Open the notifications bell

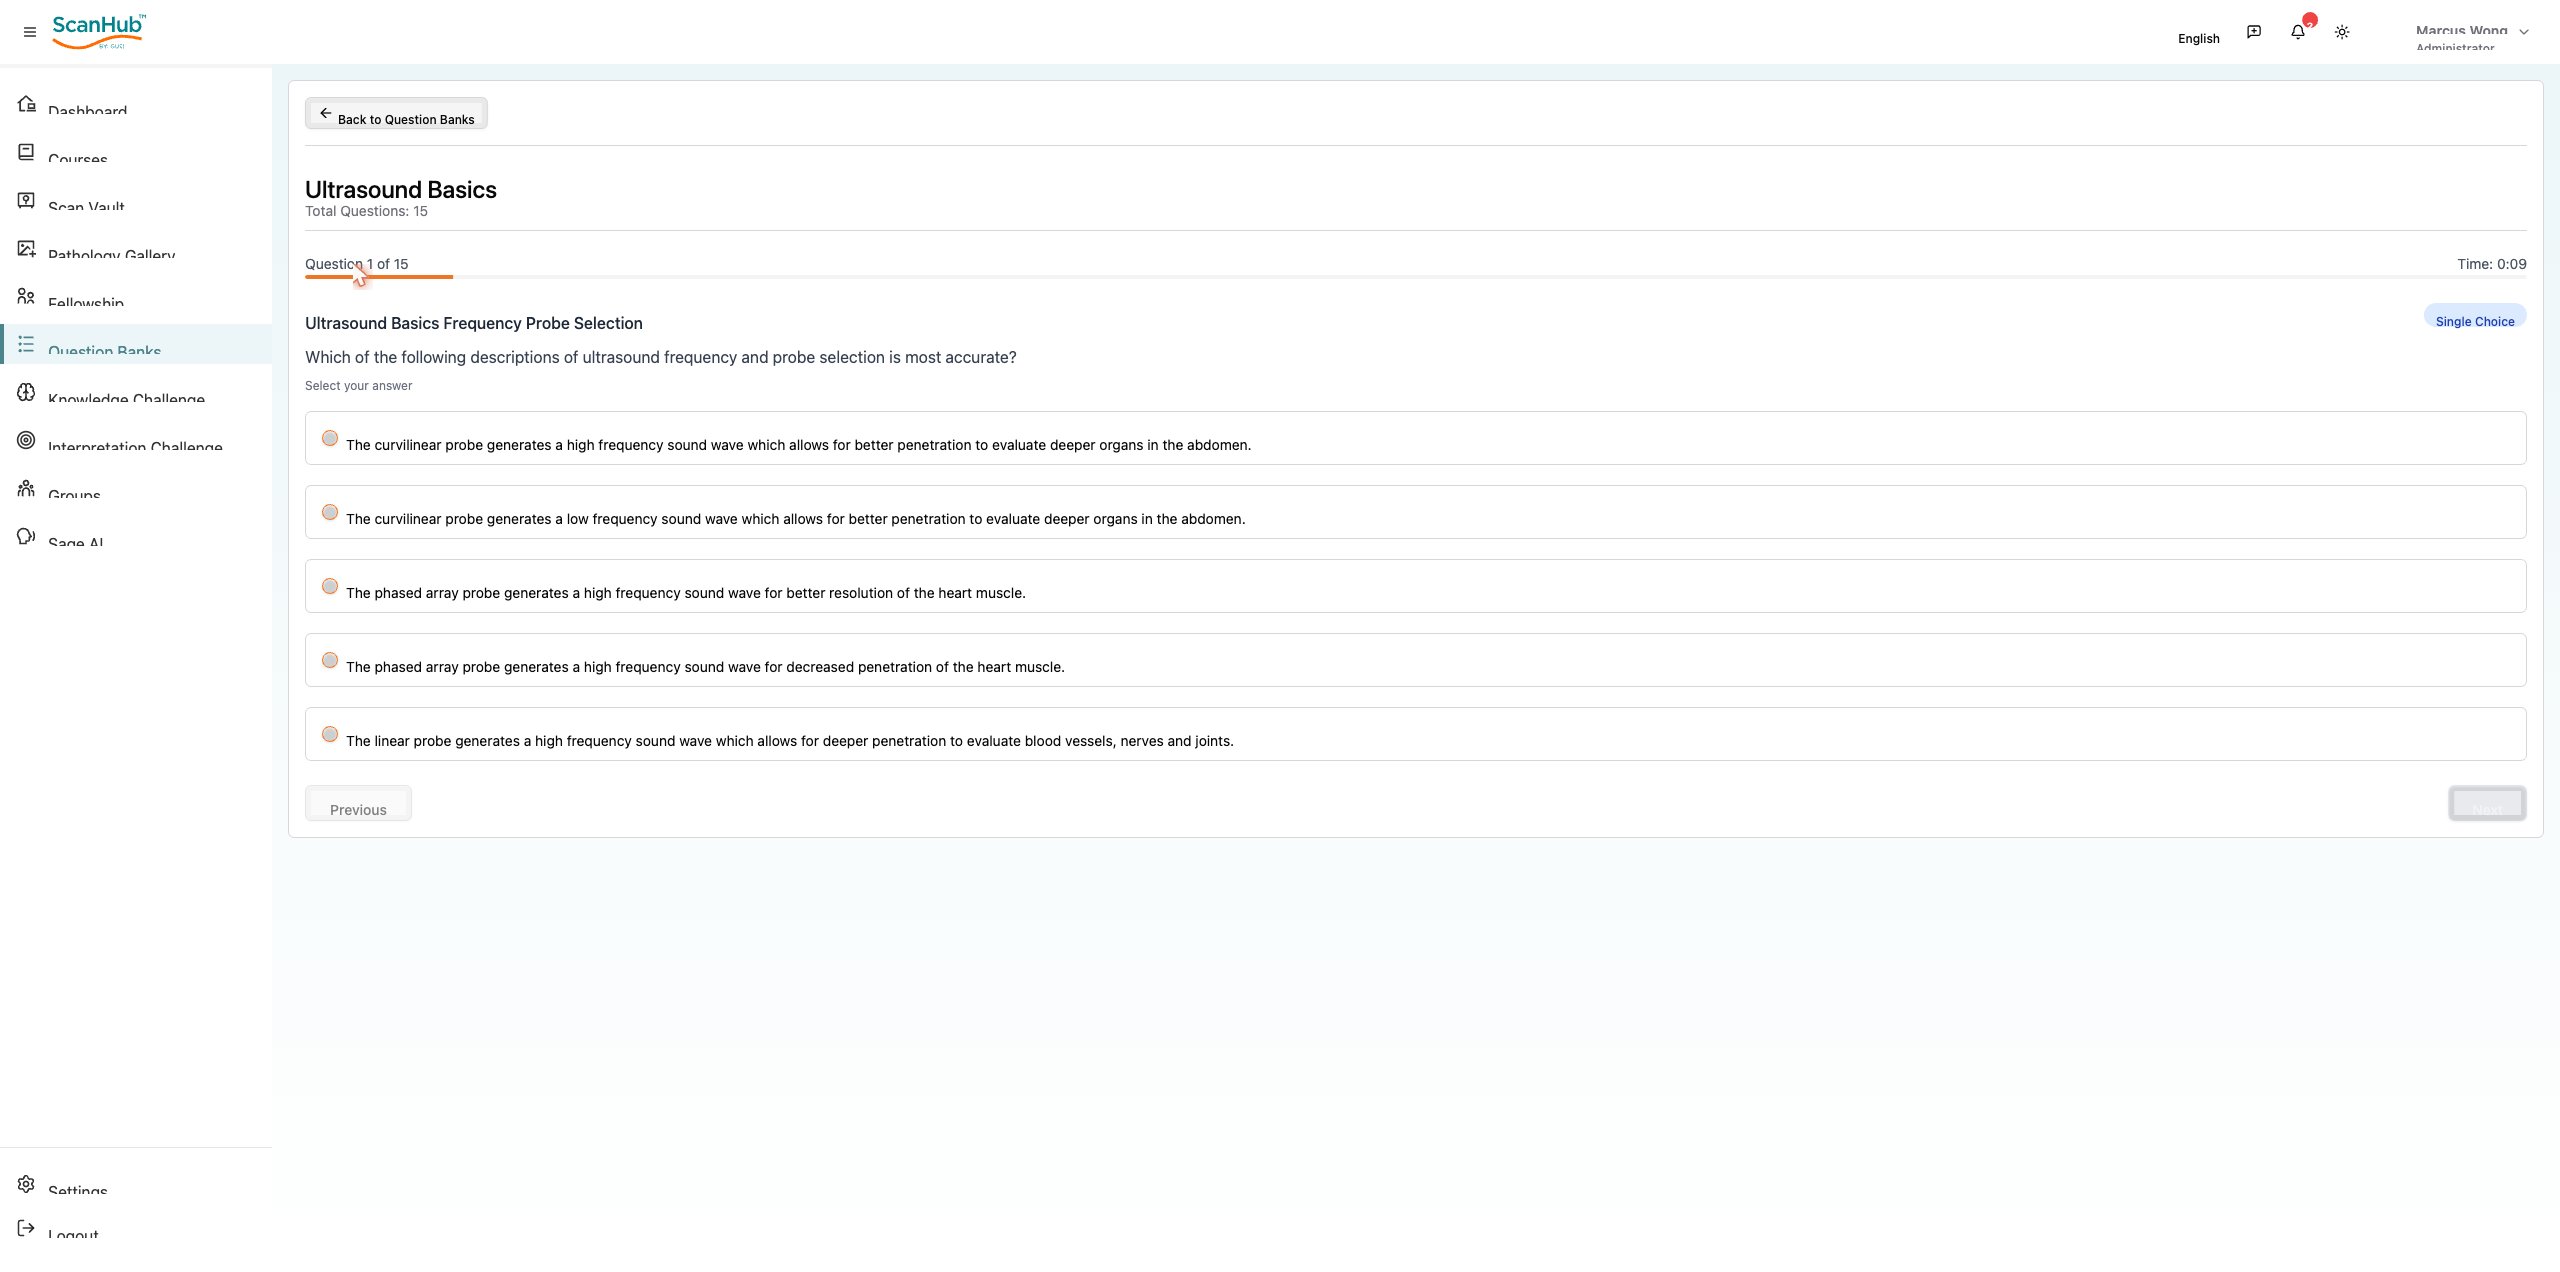pyautogui.click(x=2298, y=32)
